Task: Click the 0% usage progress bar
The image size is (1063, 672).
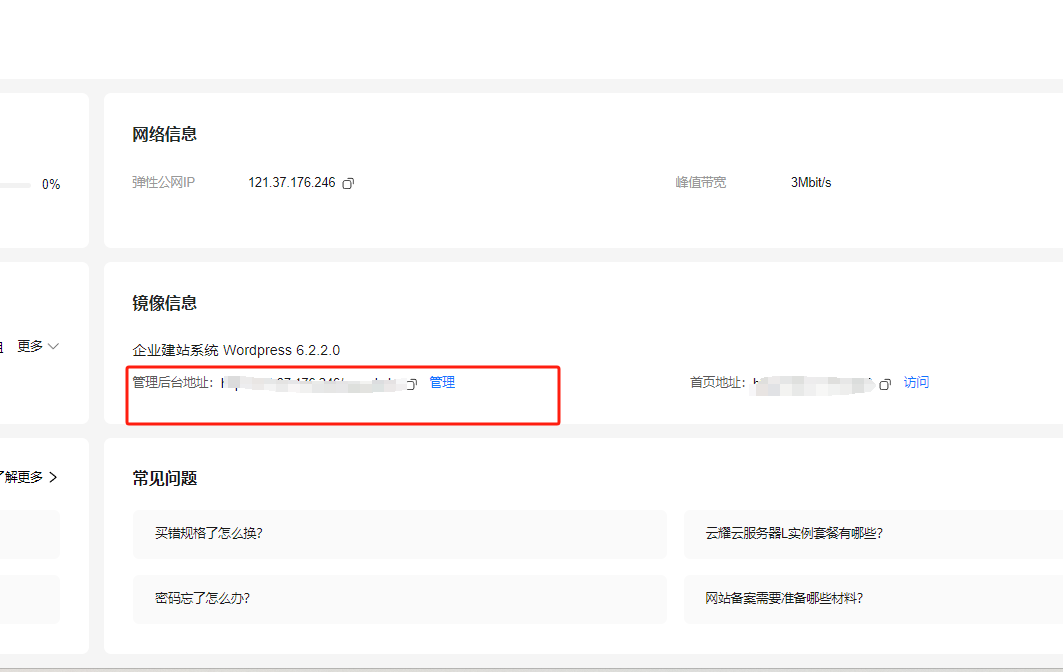Action: coord(15,185)
